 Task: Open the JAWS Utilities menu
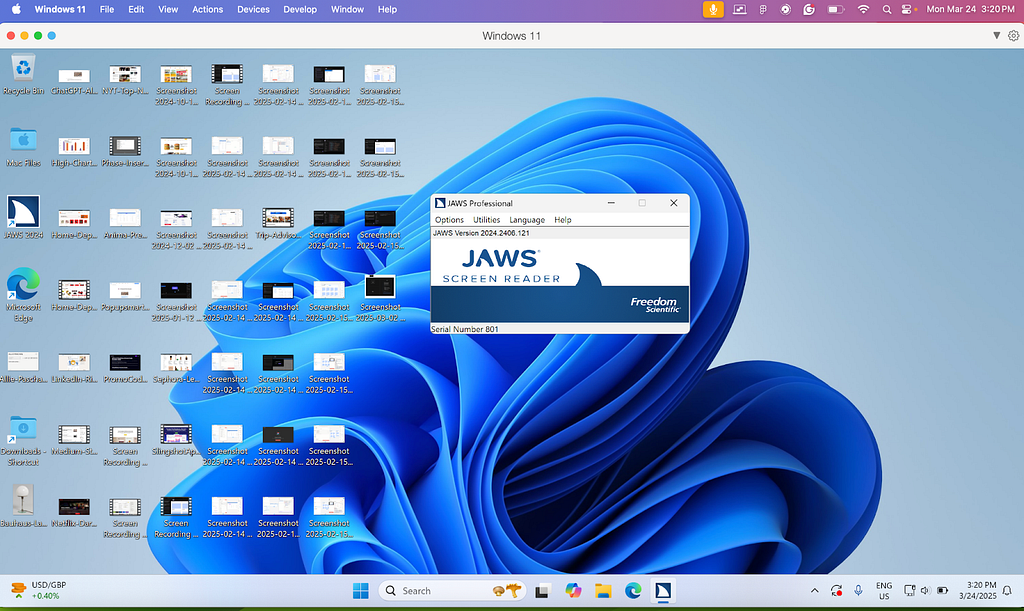487,220
